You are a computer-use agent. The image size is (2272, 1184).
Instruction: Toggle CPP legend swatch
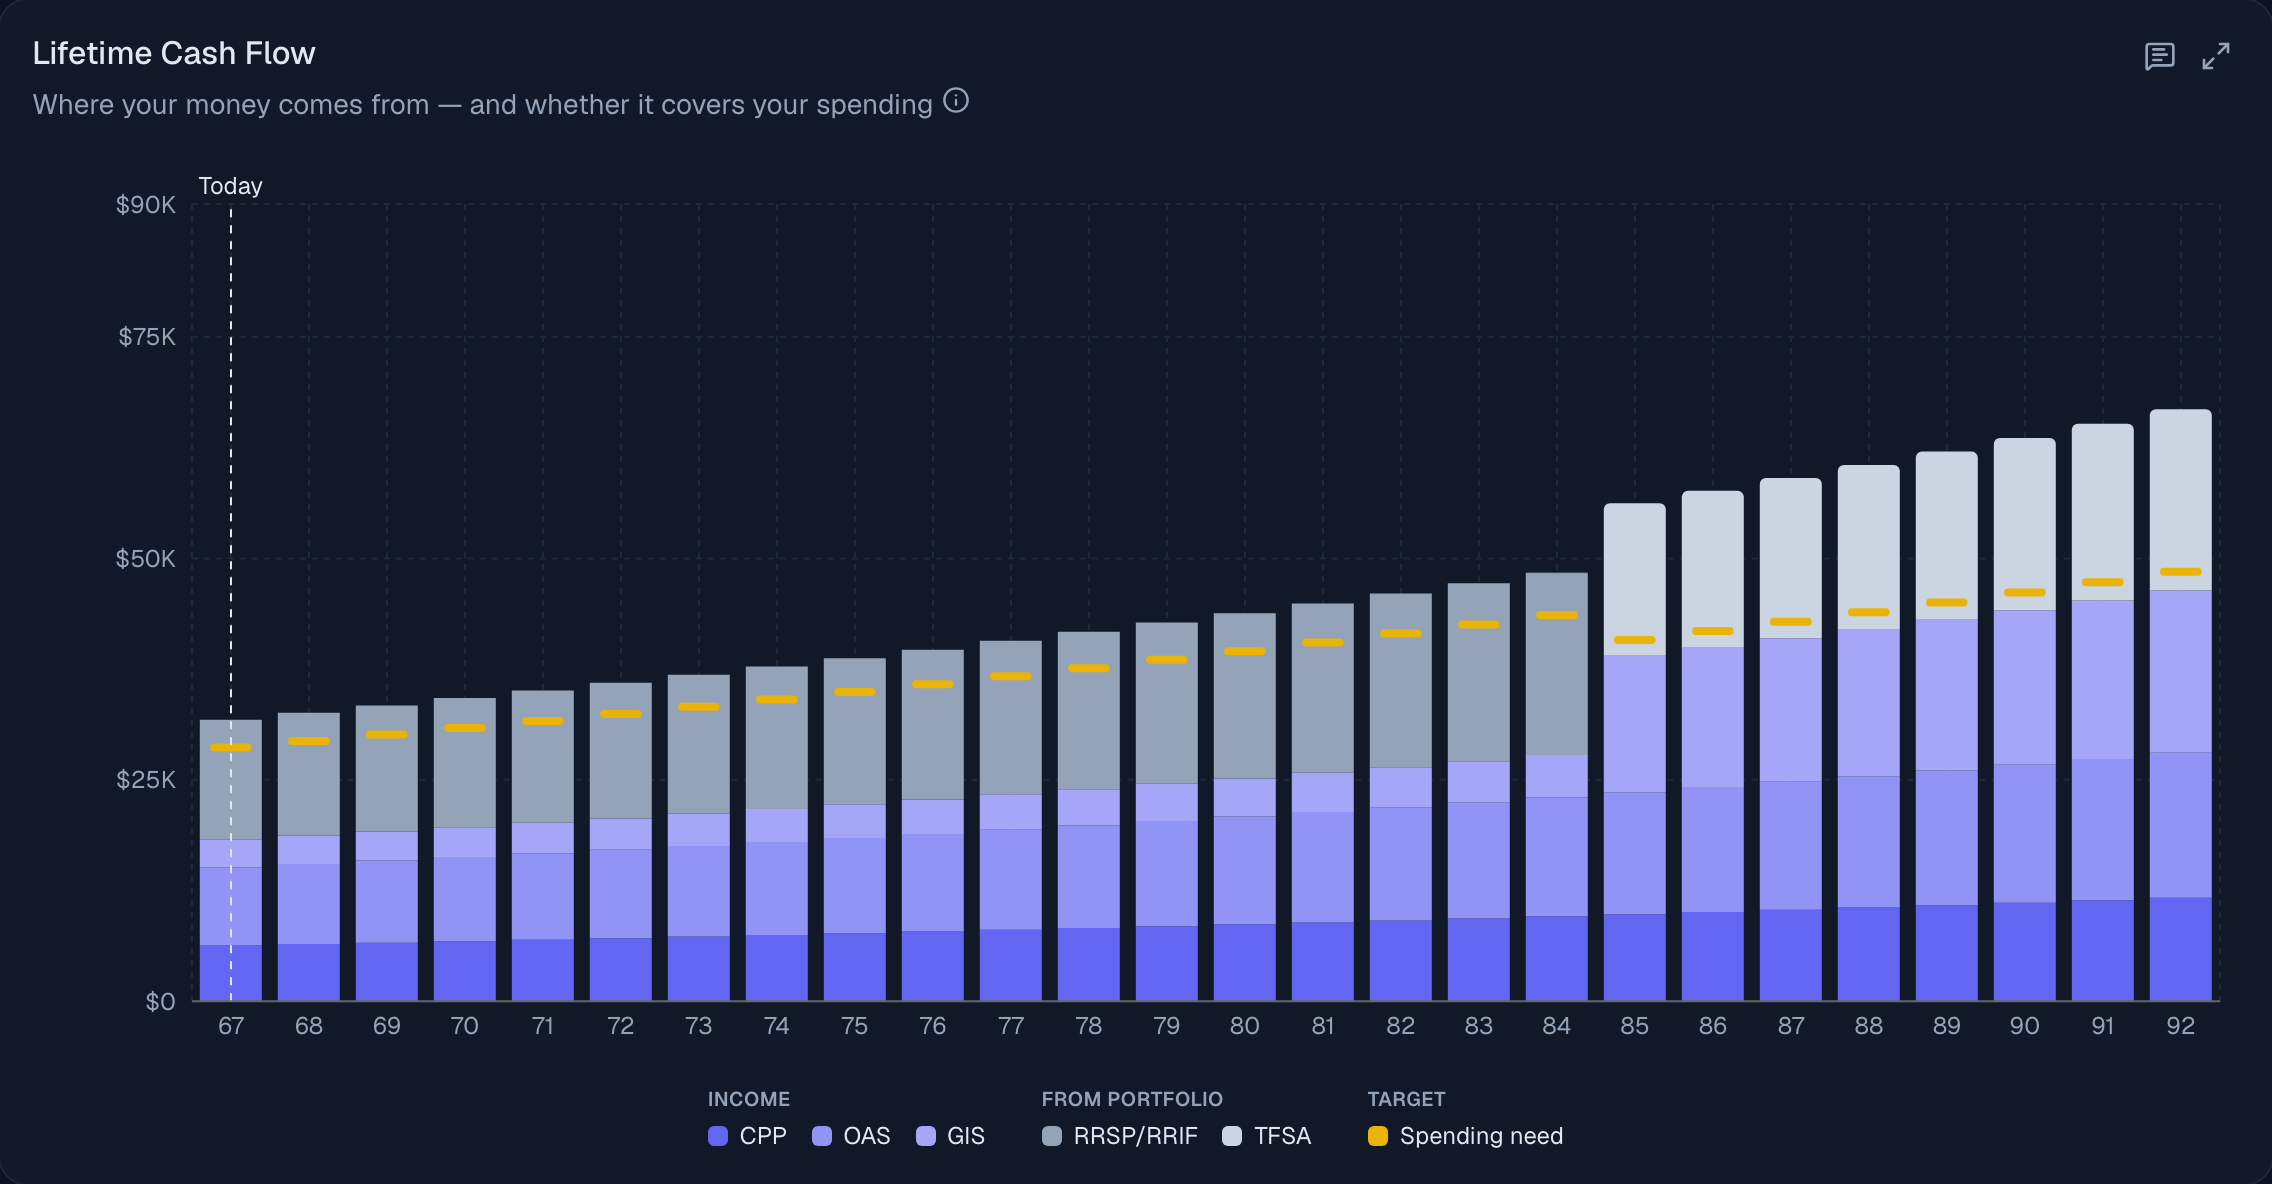click(718, 1136)
